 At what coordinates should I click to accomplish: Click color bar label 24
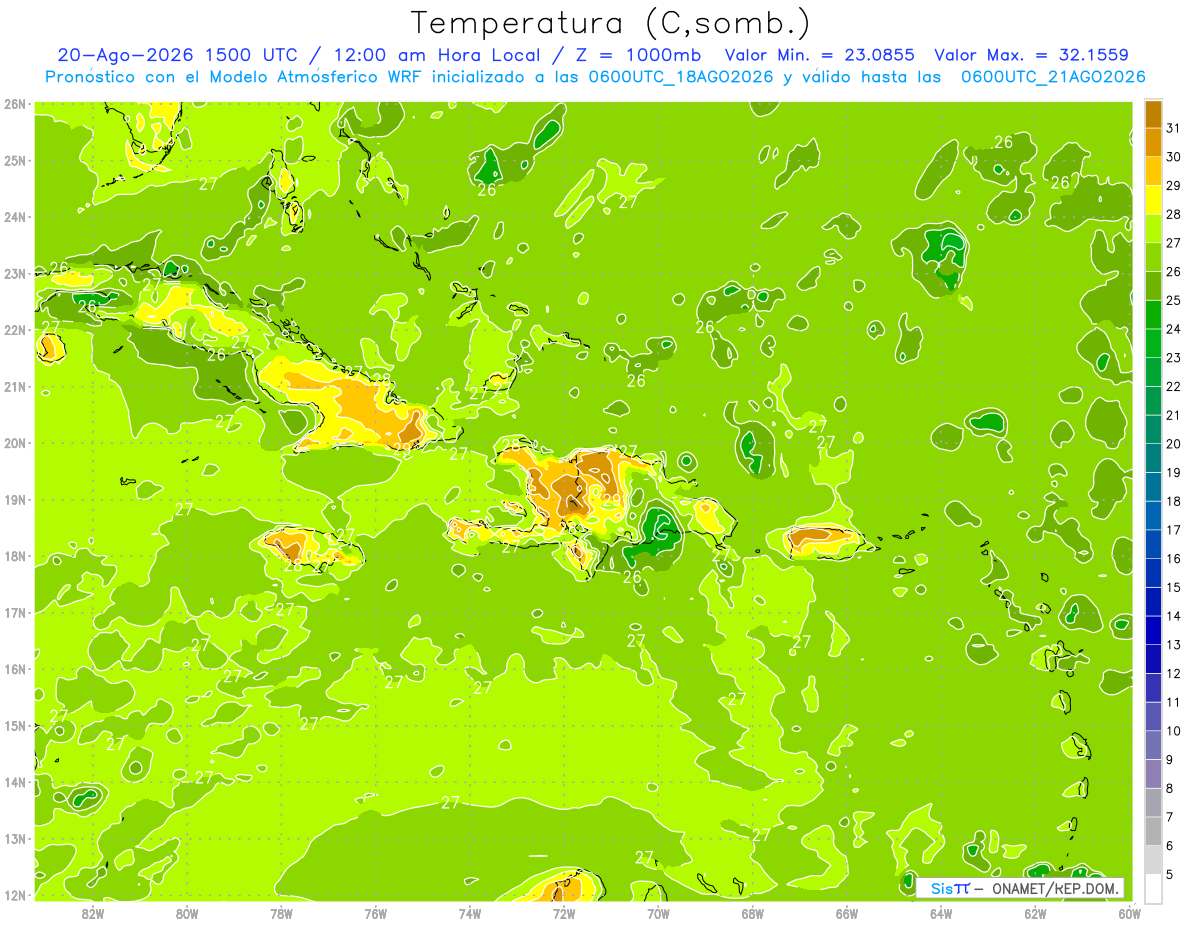click(x=1173, y=330)
